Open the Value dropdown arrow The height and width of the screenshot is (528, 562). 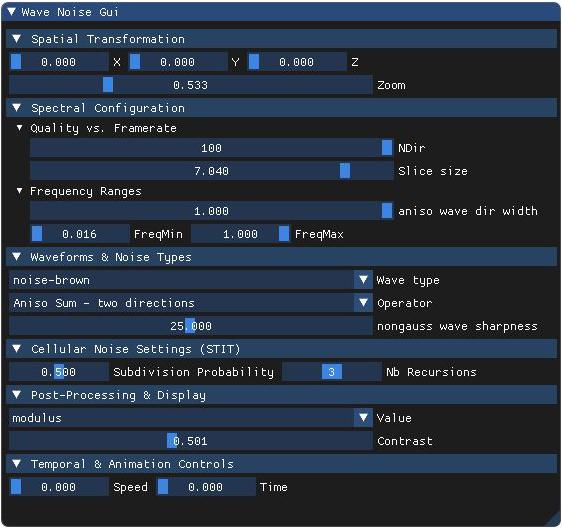point(363,417)
